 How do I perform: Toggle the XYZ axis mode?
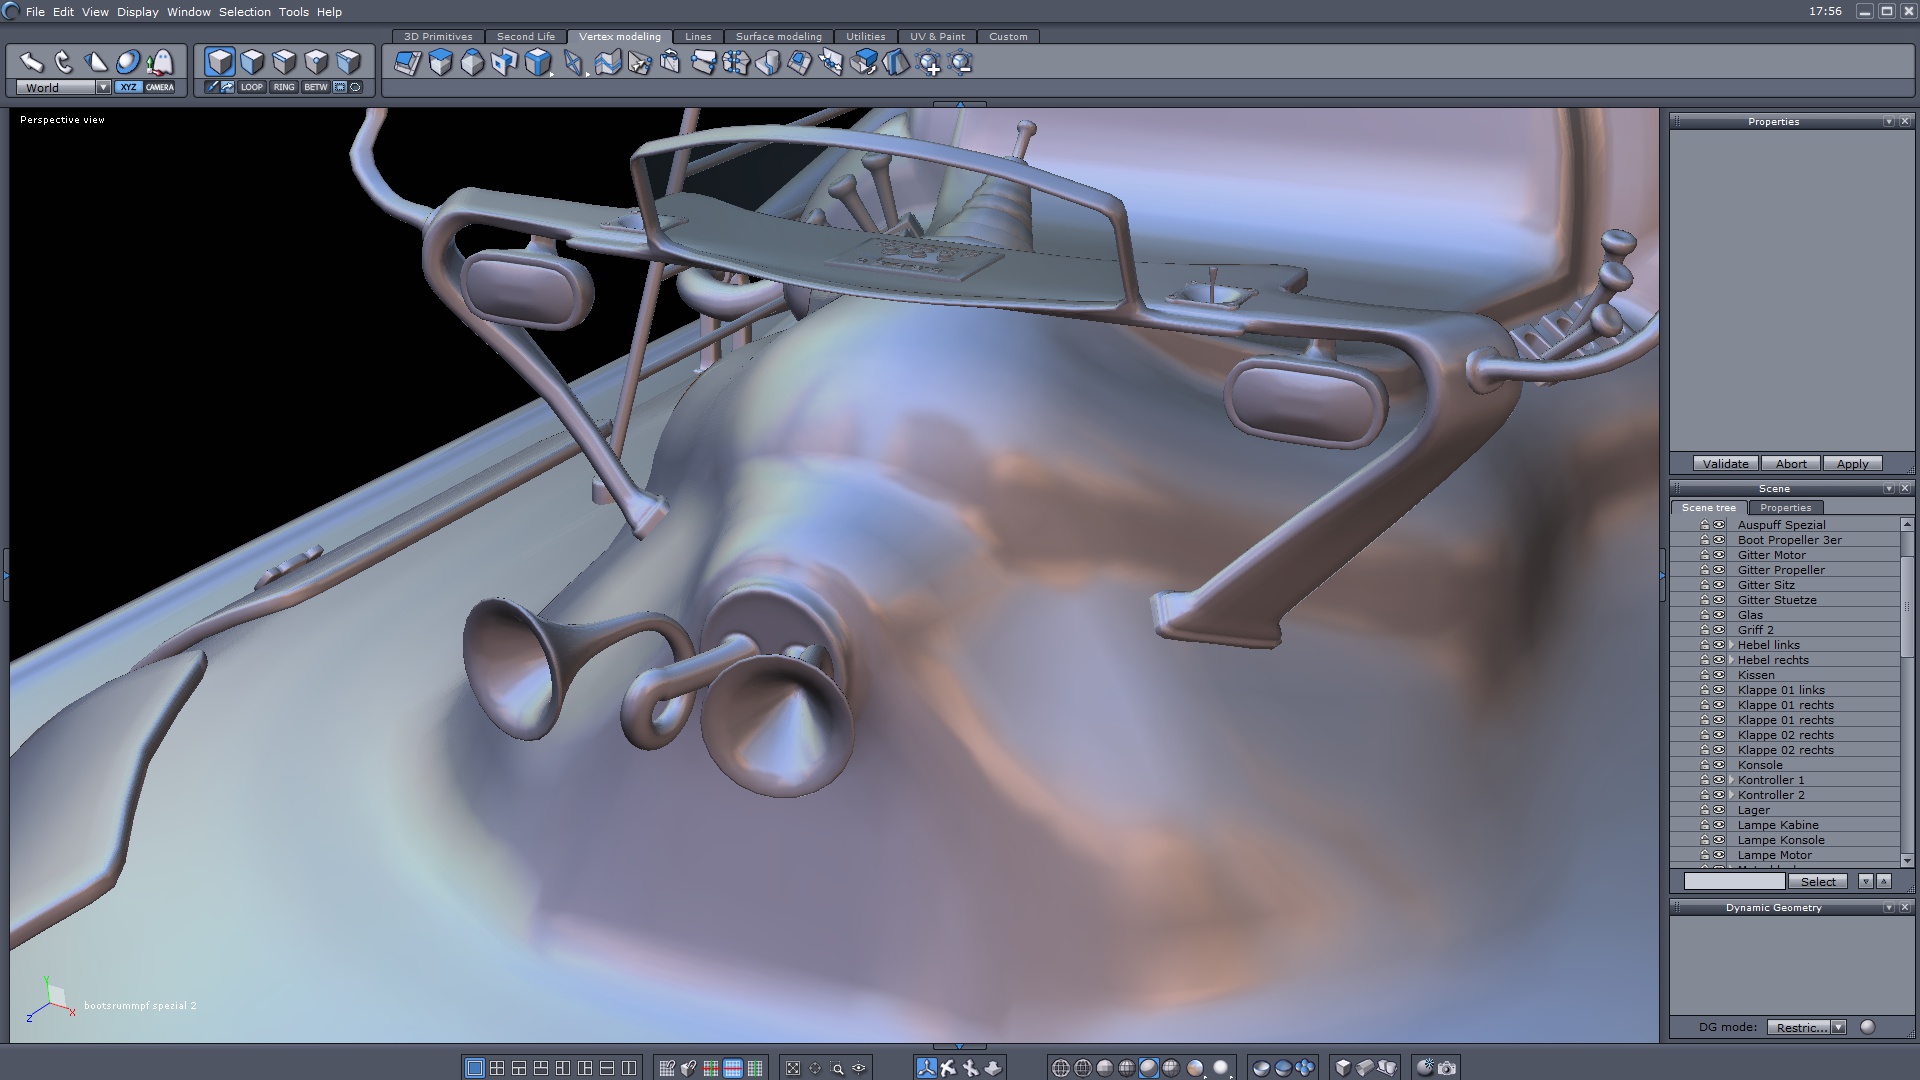(128, 87)
